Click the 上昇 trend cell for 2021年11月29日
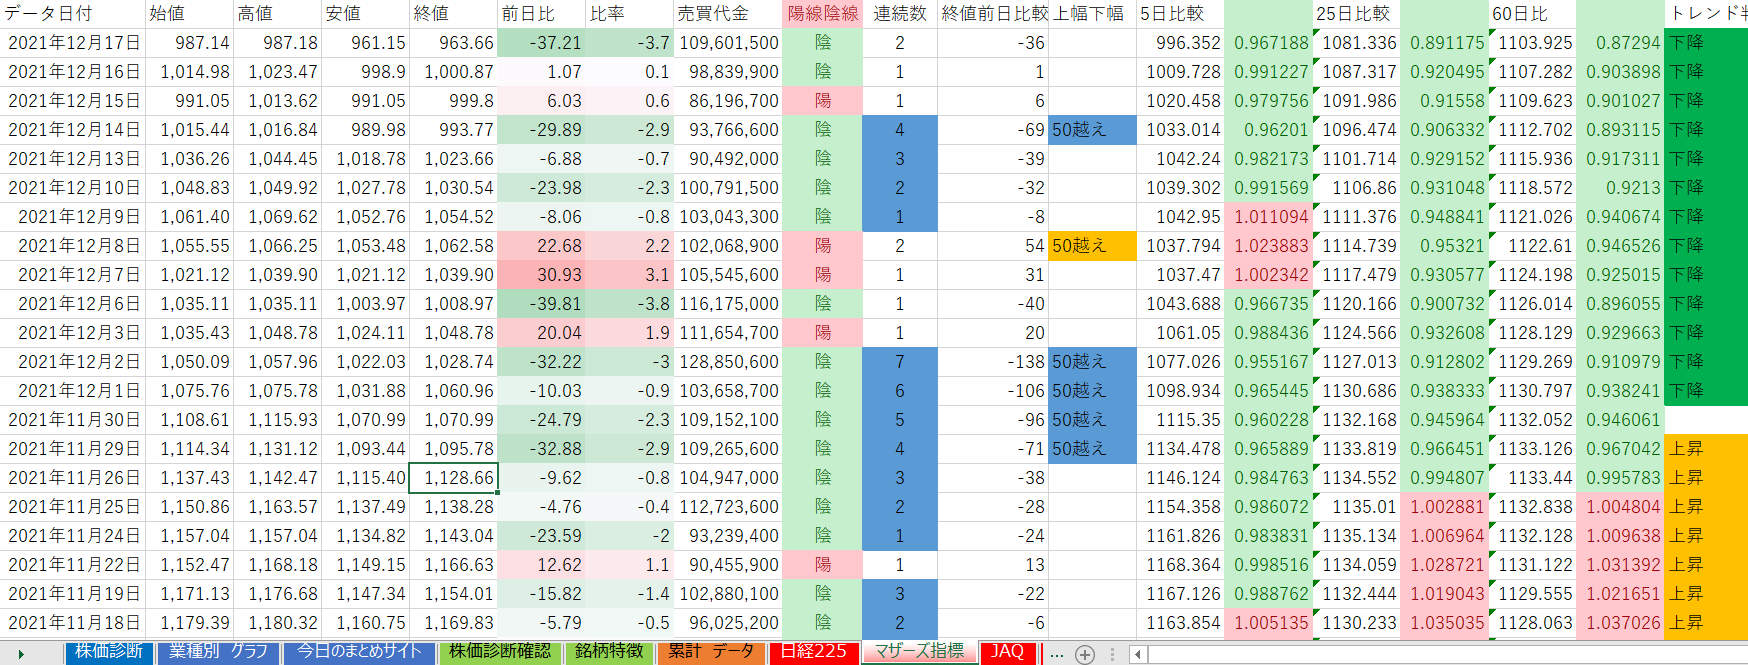The height and width of the screenshot is (665, 1748). [x=1706, y=449]
